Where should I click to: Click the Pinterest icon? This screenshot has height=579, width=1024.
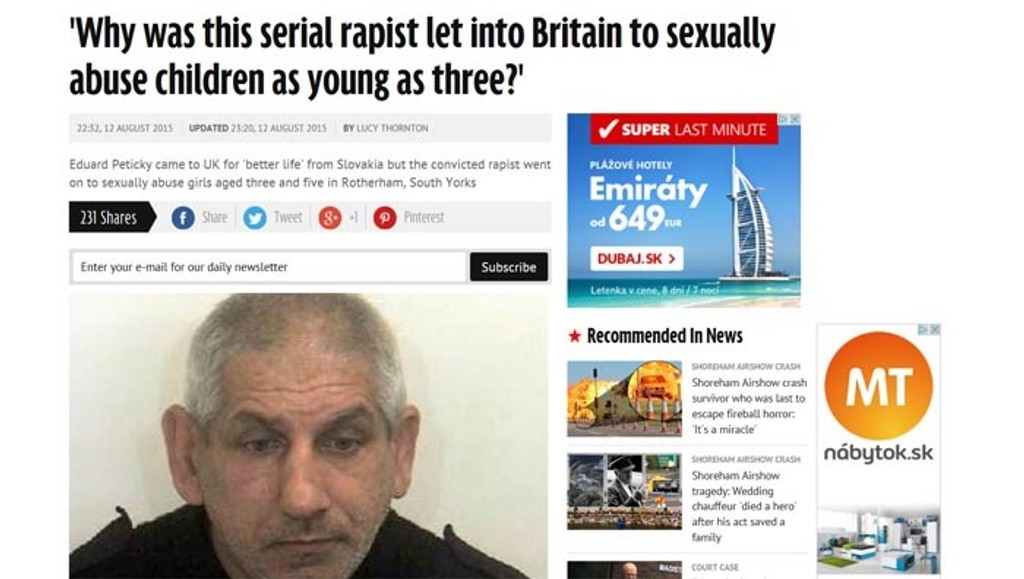(385, 217)
